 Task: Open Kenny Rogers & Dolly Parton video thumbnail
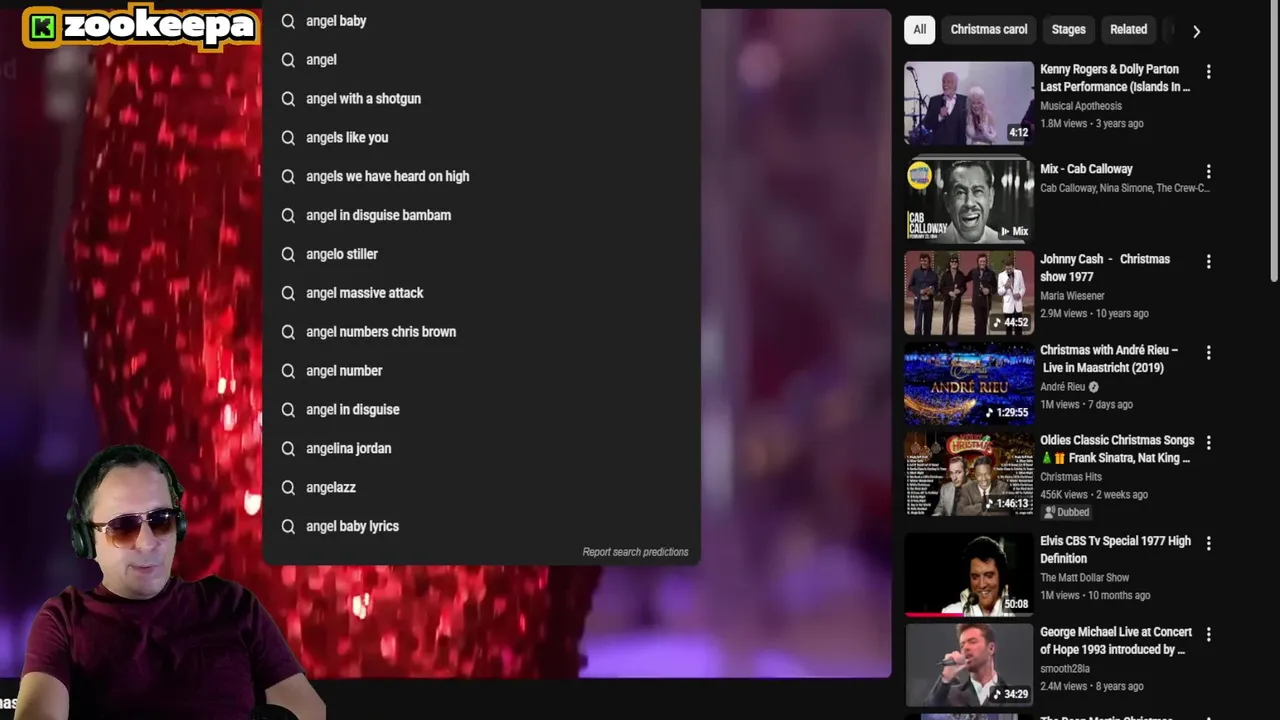click(x=969, y=103)
